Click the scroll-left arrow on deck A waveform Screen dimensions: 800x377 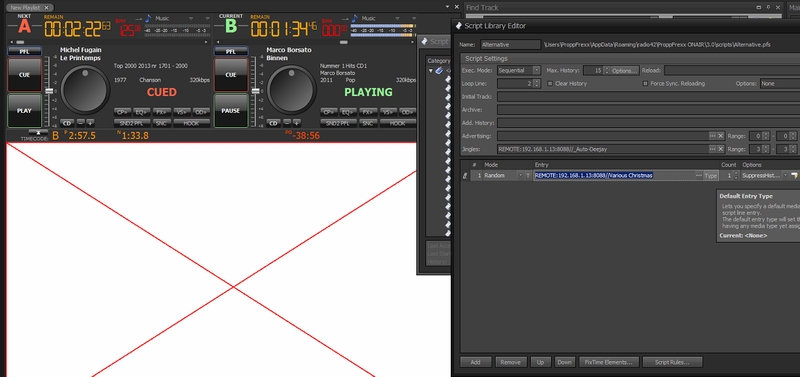tap(11, 42)
